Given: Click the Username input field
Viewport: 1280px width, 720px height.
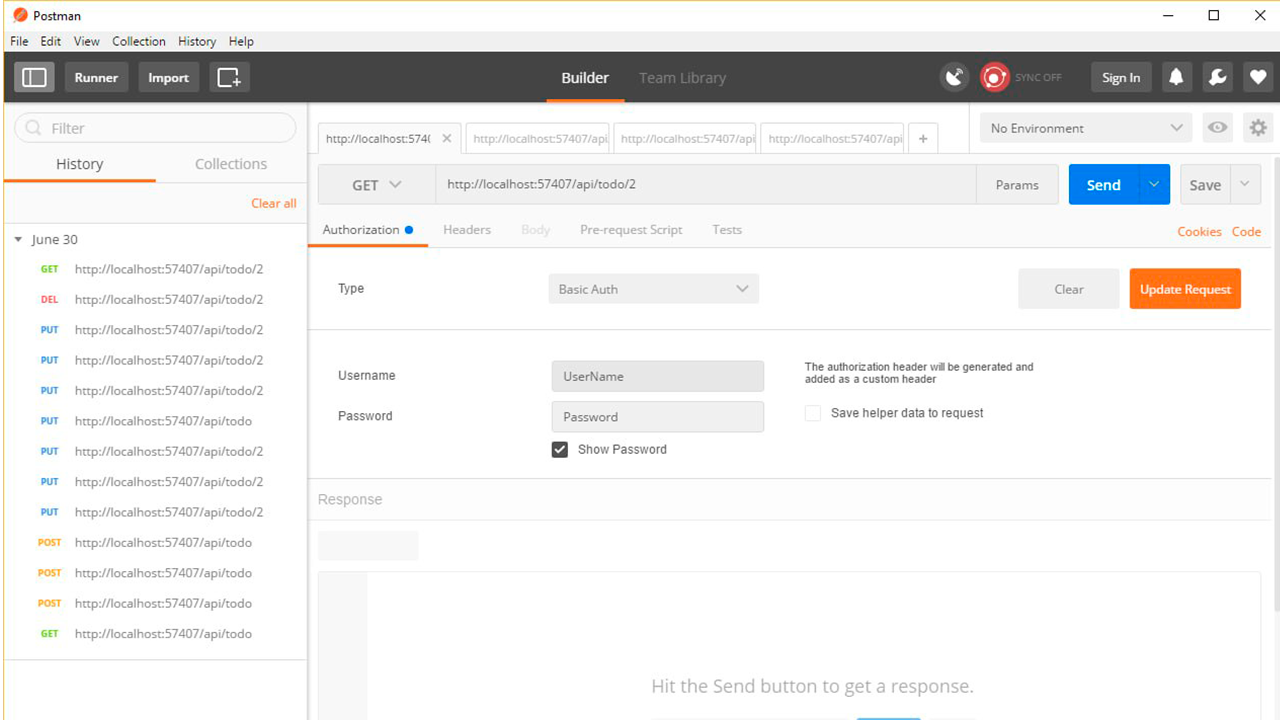Looking at the screenshot, I should coord(658,376).
